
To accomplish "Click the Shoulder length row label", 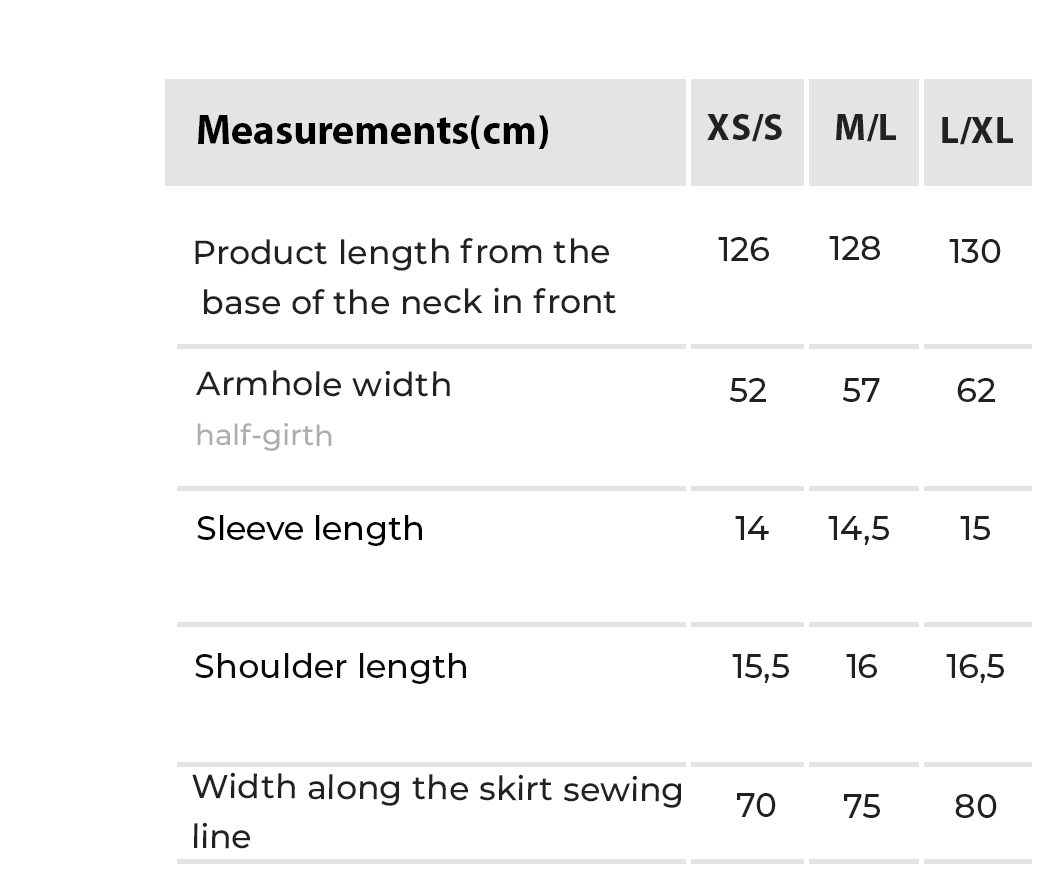I will click(331, 667).
